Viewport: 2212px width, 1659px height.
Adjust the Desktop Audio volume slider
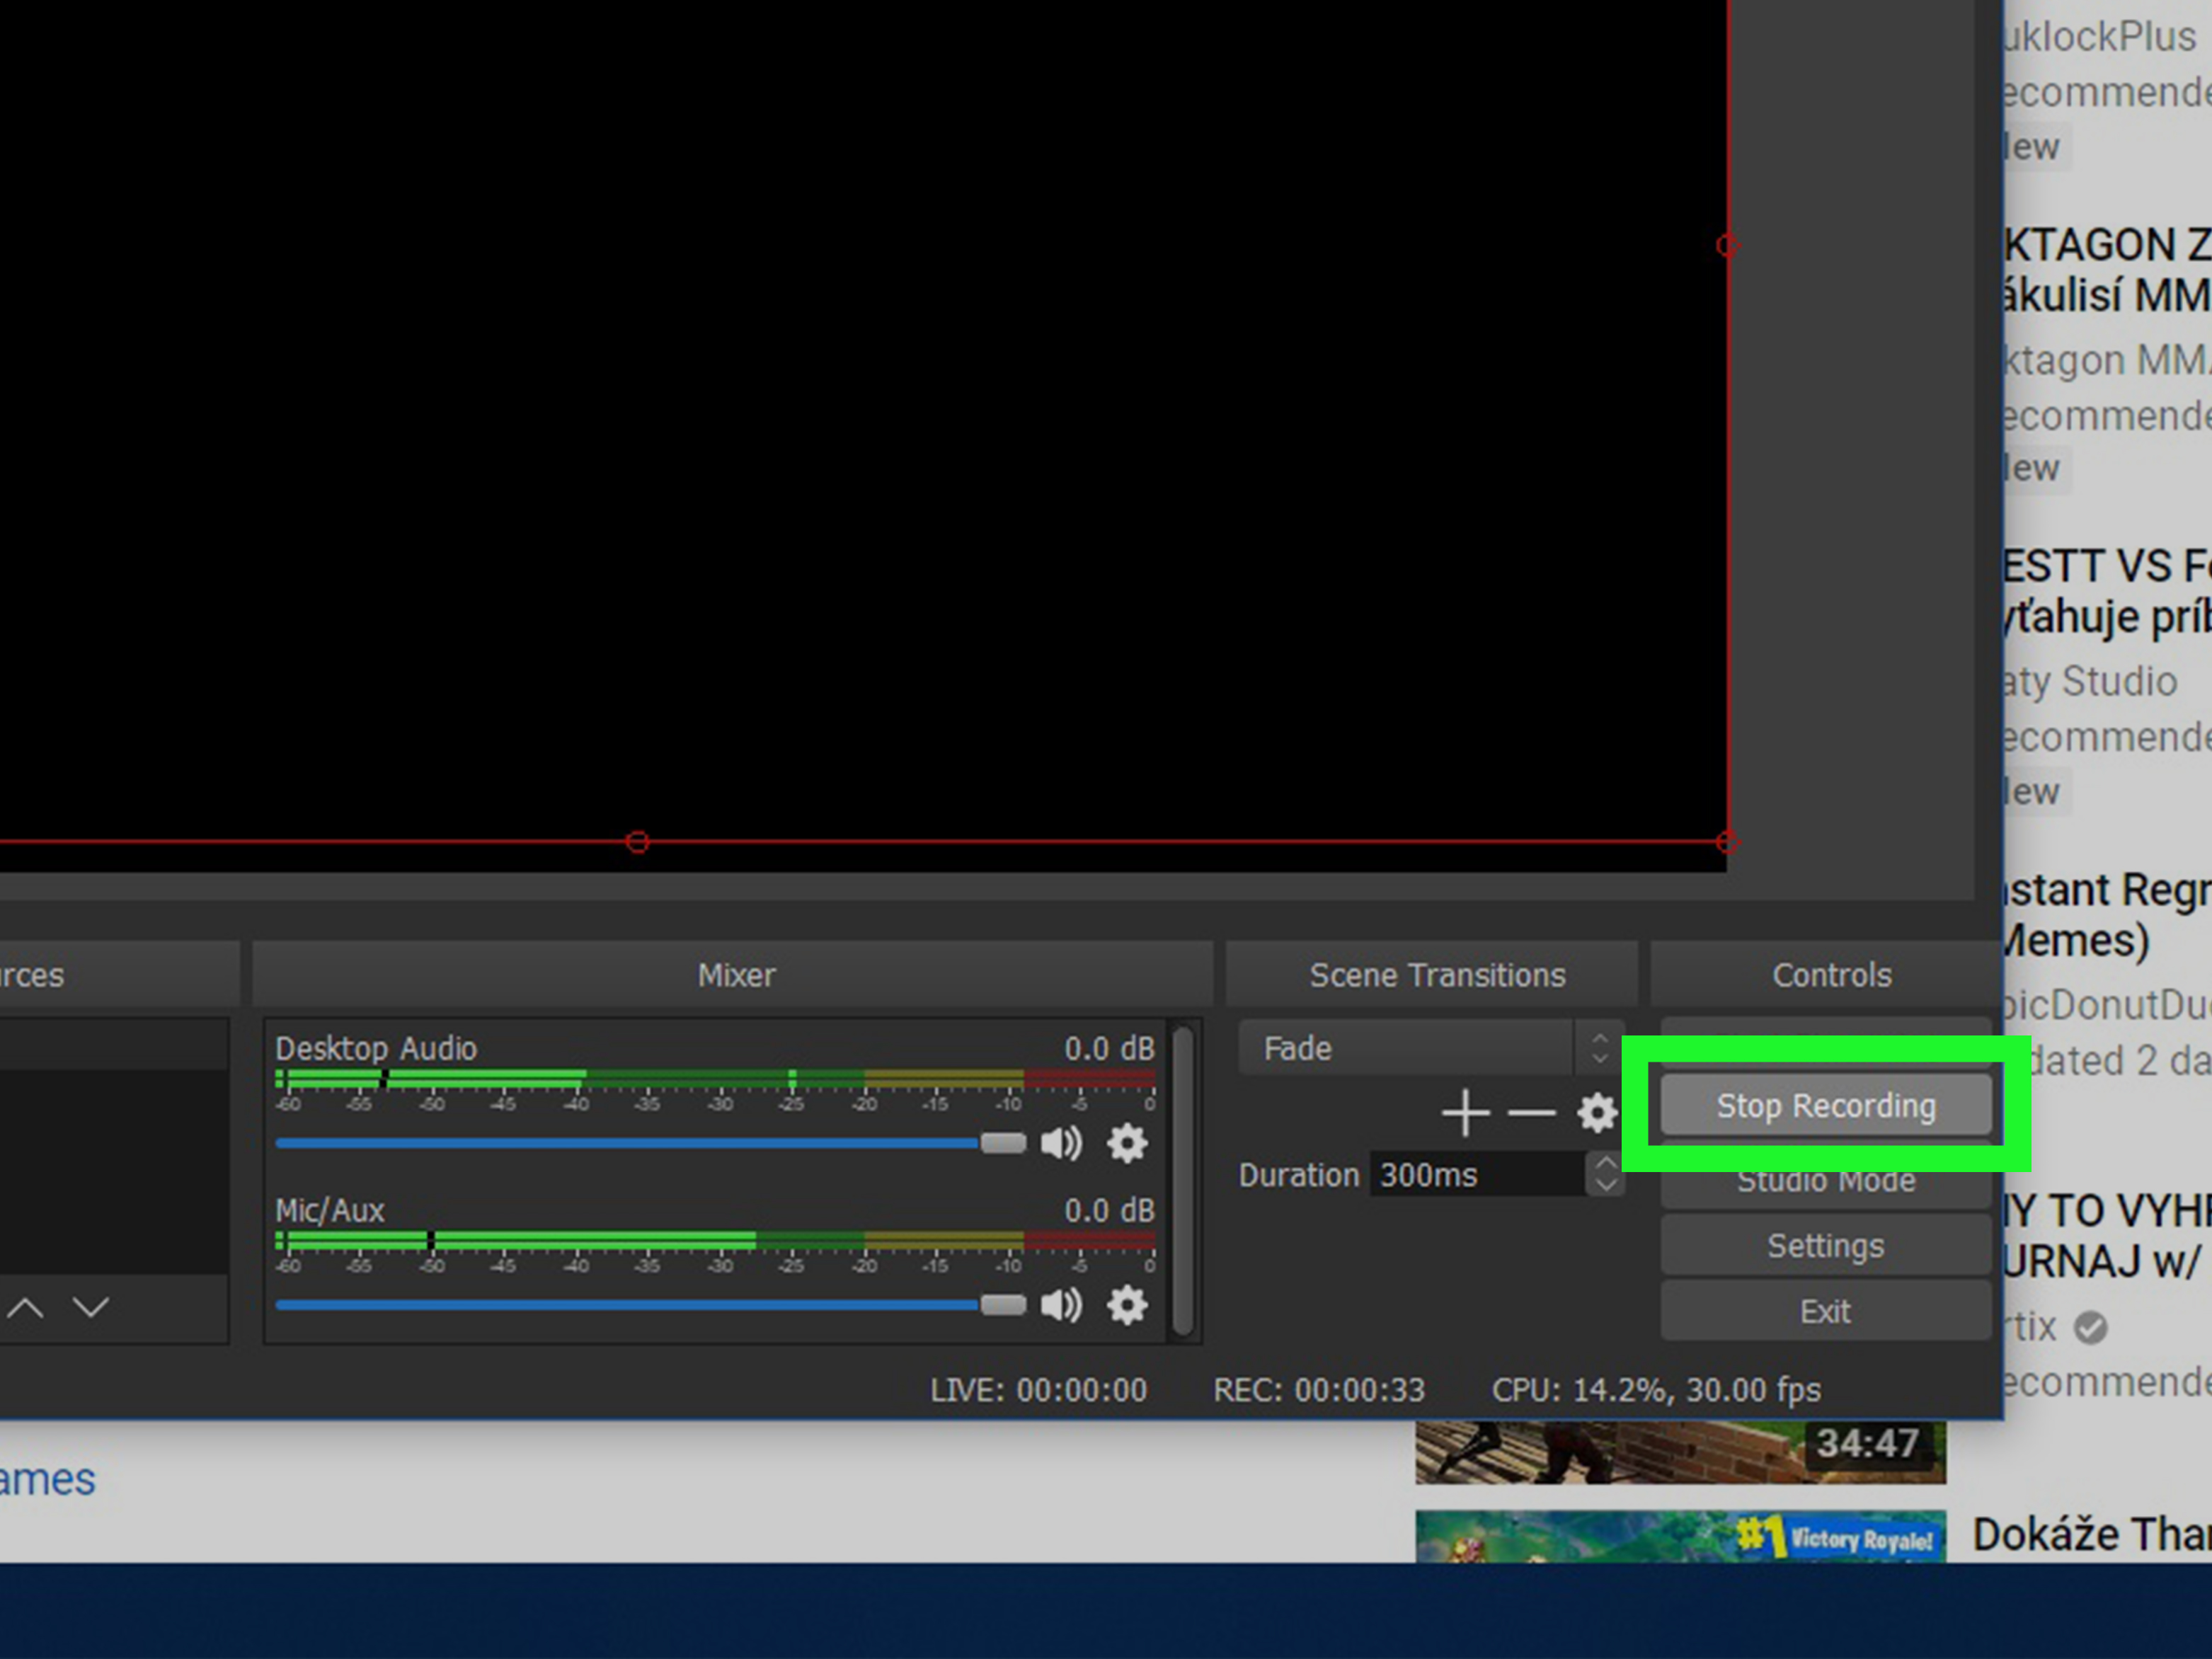pyautogui.click(x=651, y=1143)
